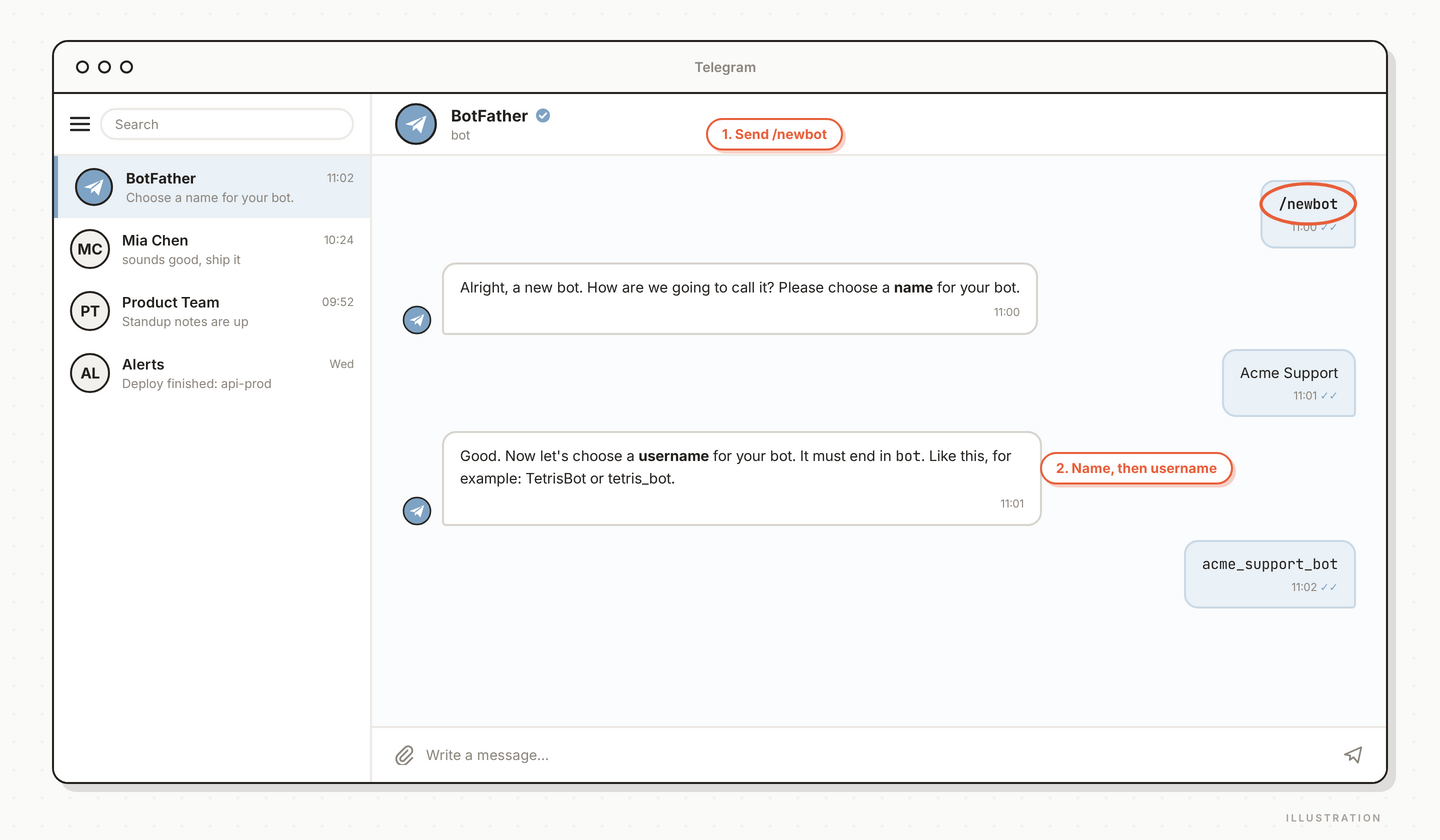
Task: Click BotFather's avatar in sidebar list
Action: click(x=94, y=187)
